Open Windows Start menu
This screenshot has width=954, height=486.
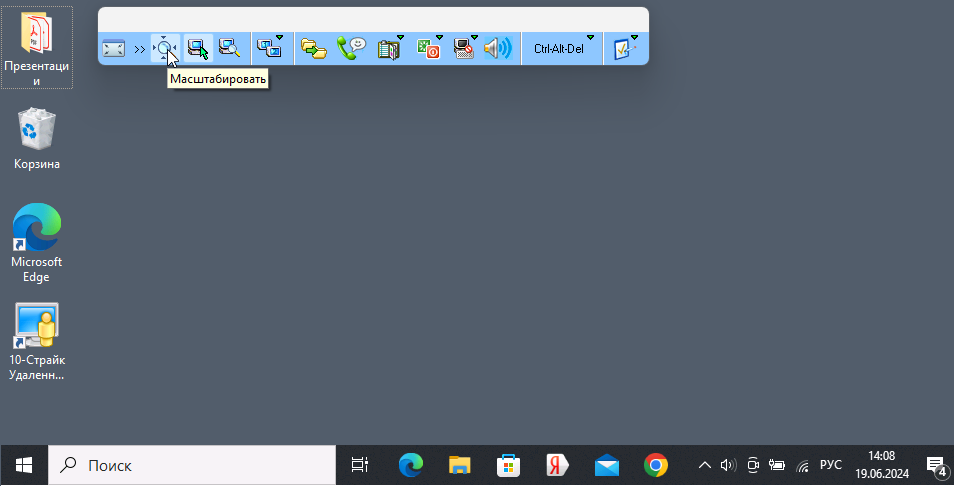coord(24,465)
